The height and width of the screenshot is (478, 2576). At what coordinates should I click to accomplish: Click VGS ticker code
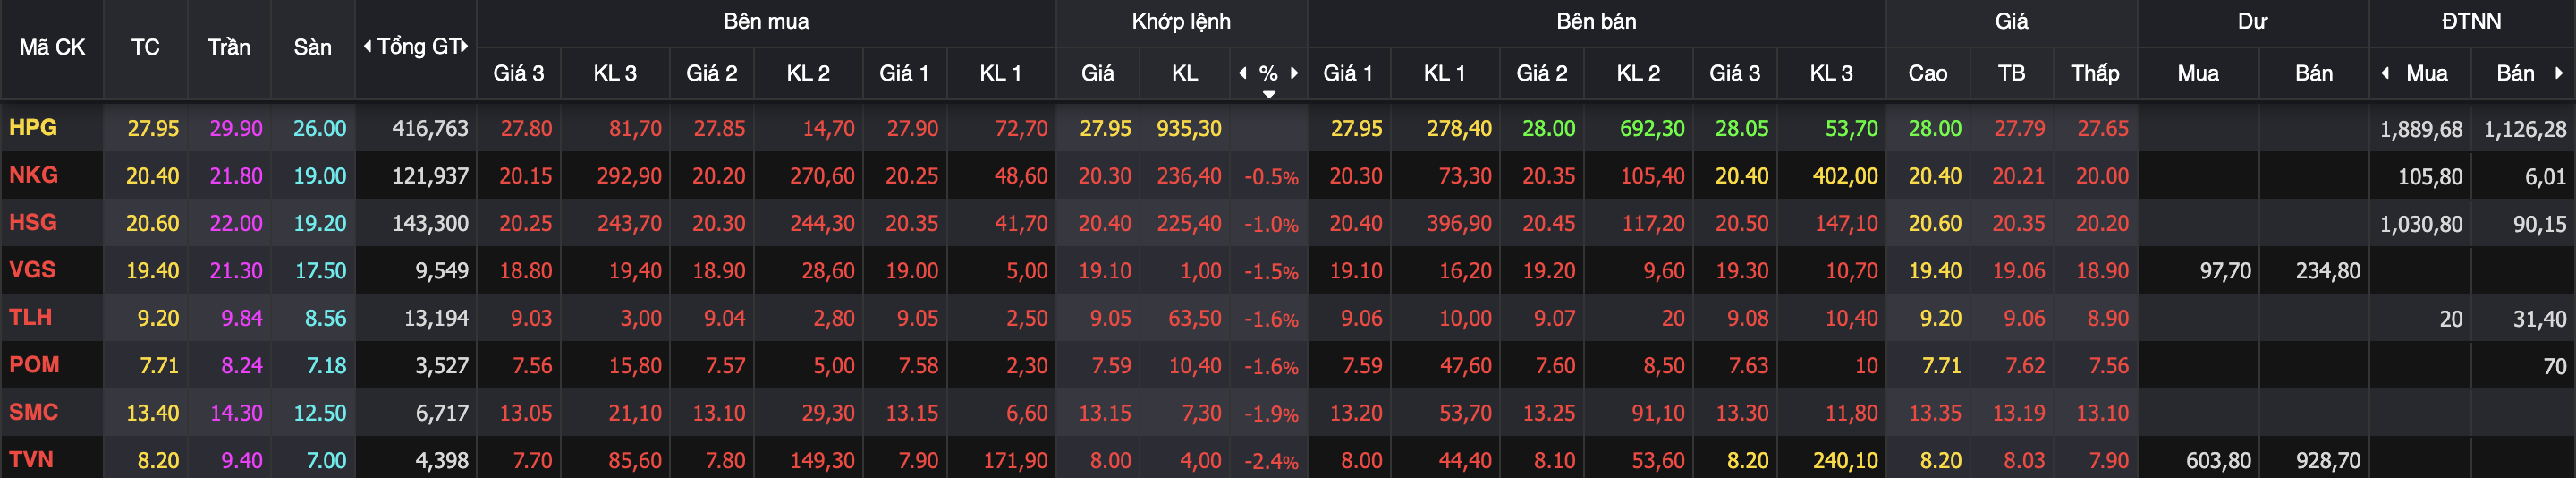[32, 270]
